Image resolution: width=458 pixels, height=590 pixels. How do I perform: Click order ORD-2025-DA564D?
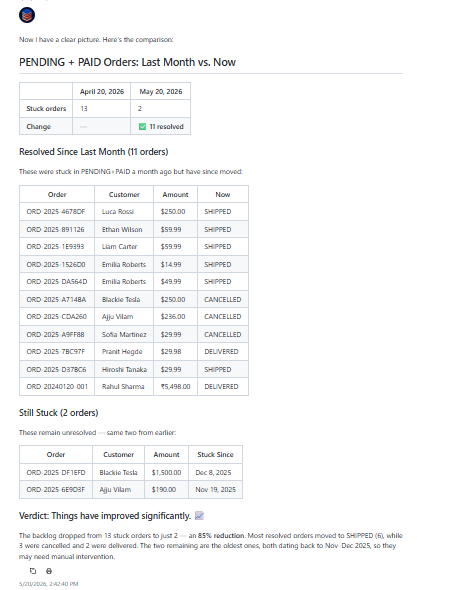point(57,281)
